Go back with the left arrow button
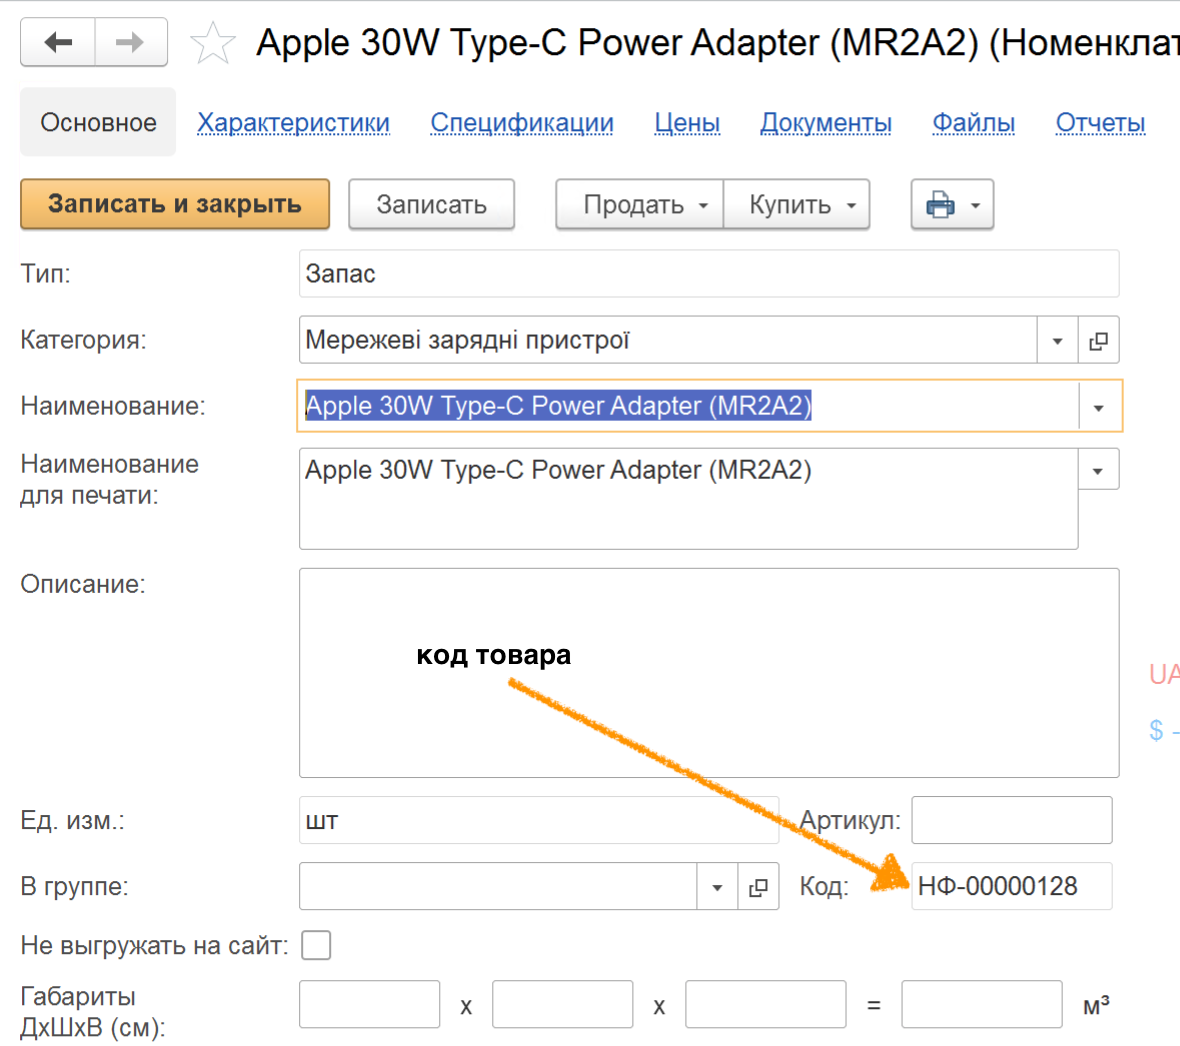1180x1046 pixels. pyautogui.click(x=58, y=42)
